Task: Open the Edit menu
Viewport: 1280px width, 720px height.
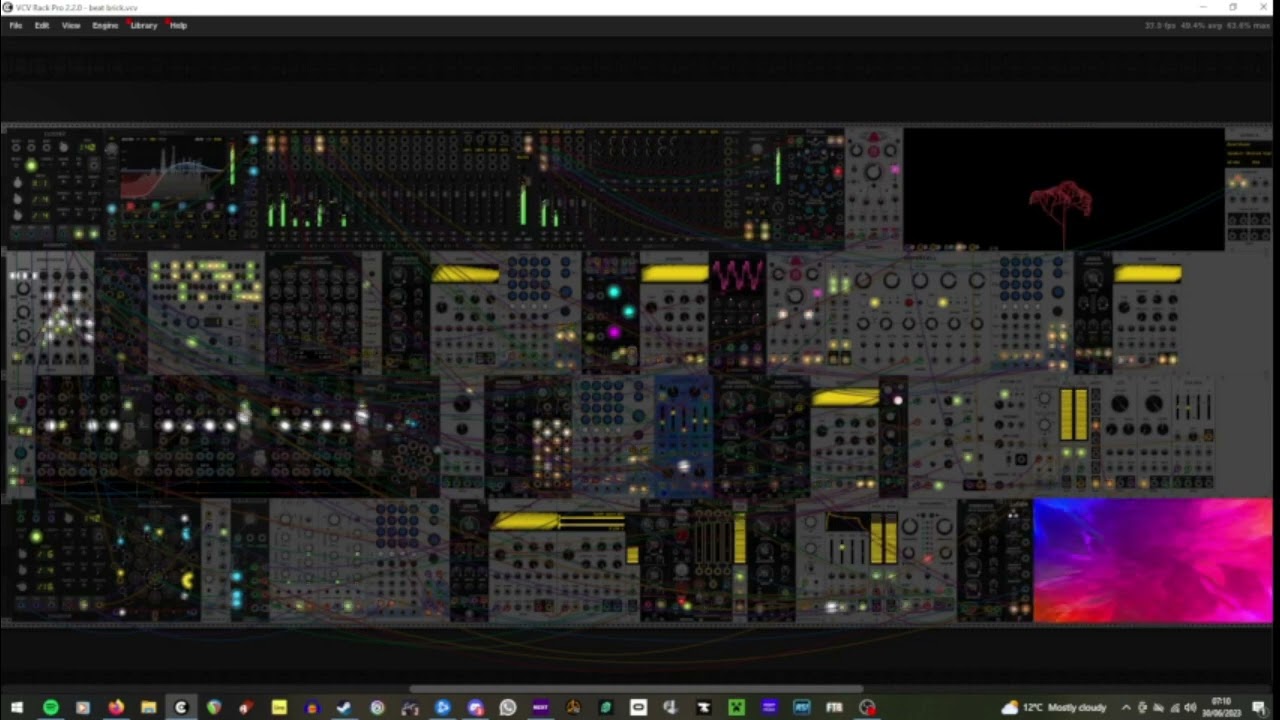Action: click(x=42, y=25)
